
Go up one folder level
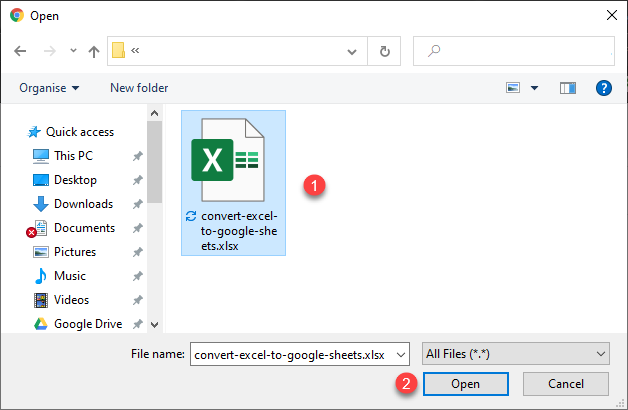[x=94, y=51]
